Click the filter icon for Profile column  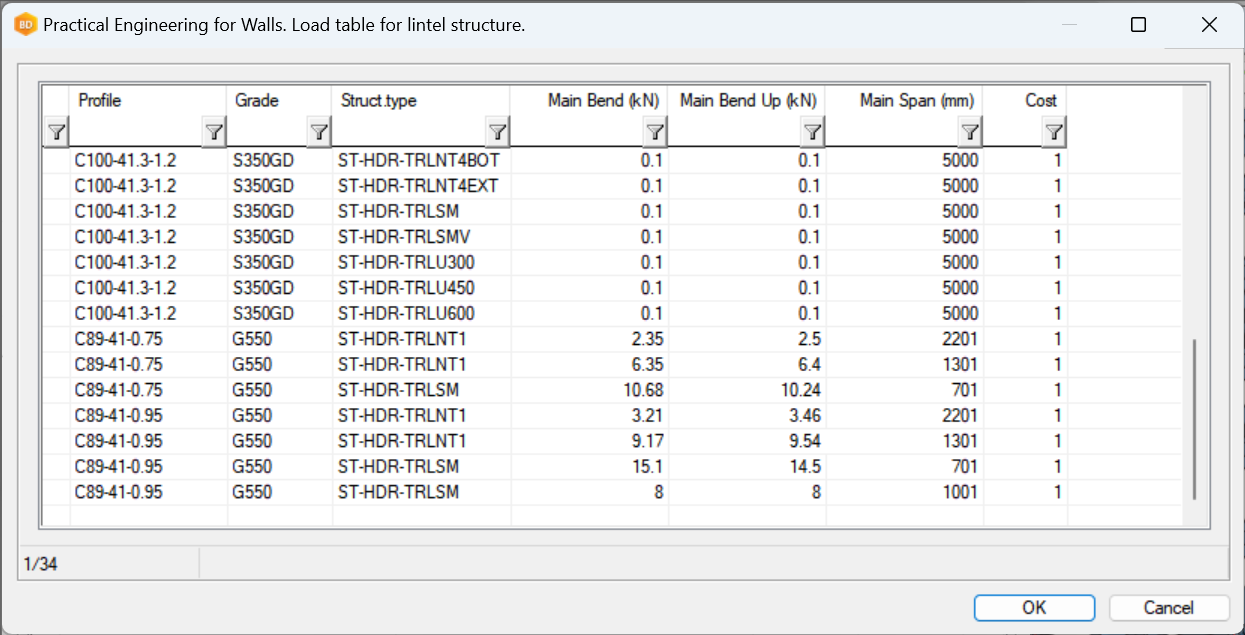coord(214,131)
